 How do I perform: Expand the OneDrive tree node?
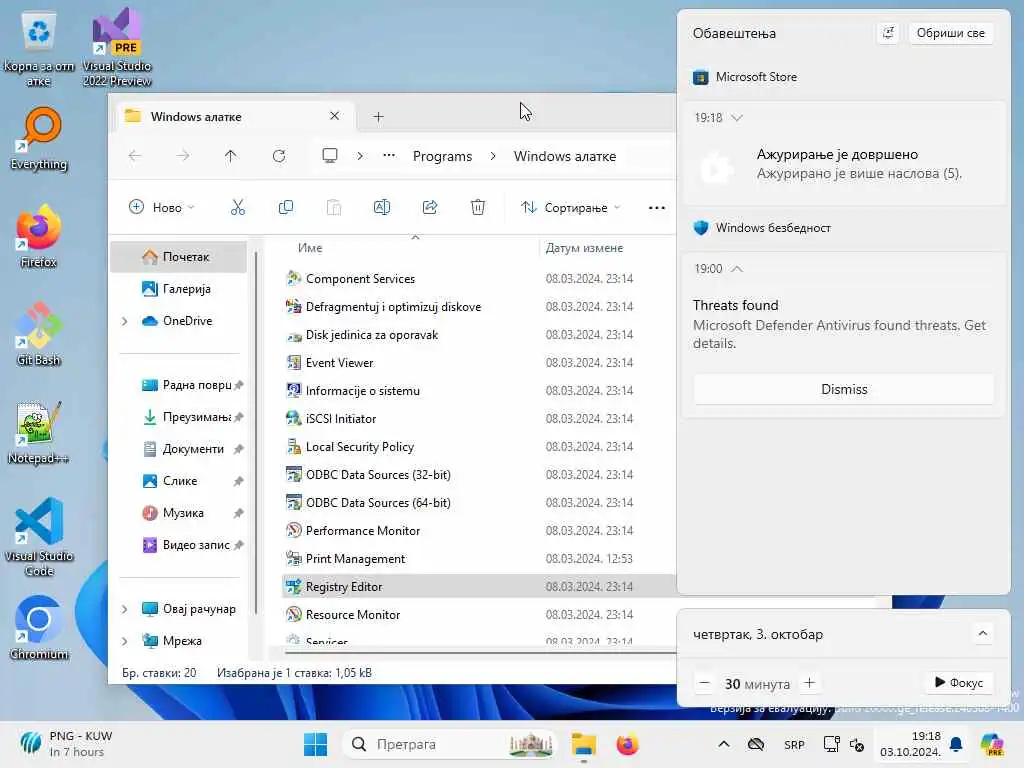click(125, 321)
